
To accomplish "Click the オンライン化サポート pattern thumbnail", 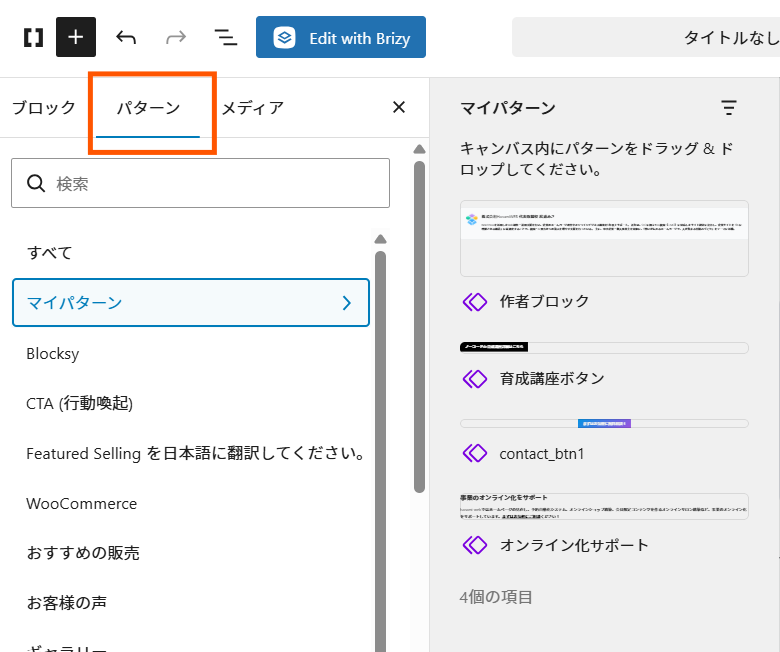I will coord(604,506).
